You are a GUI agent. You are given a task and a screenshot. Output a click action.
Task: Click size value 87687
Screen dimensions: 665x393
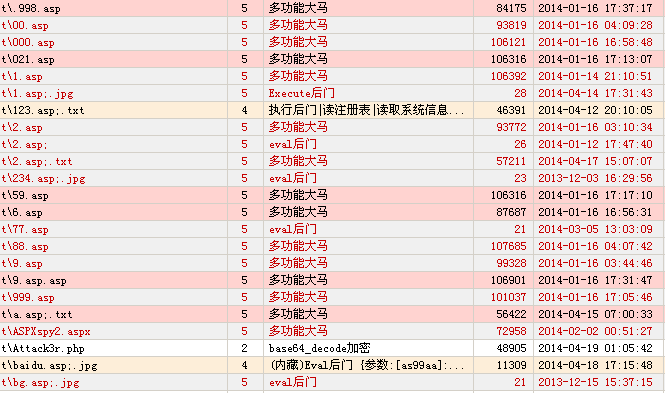point(511,212)
